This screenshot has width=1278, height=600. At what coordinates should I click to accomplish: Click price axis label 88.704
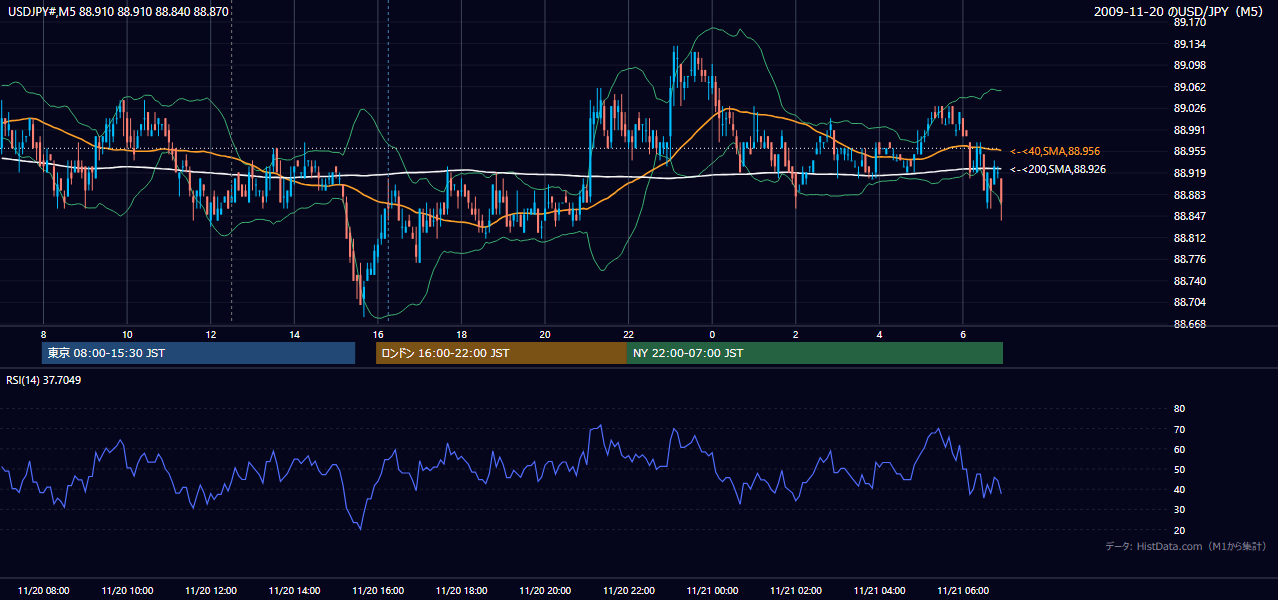pos(1189,302)
